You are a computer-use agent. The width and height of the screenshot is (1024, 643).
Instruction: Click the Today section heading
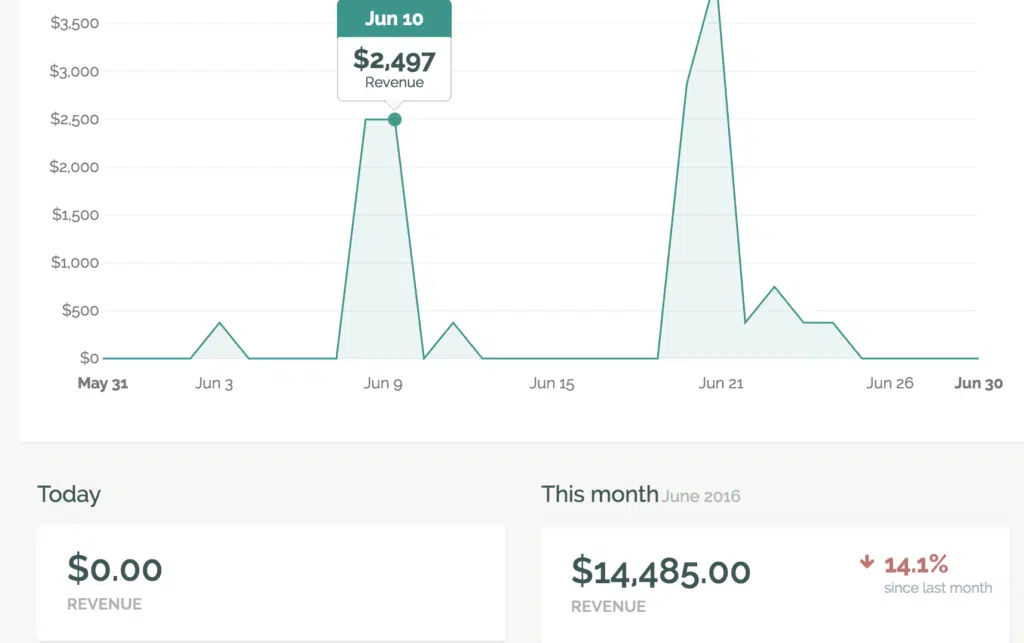(x=69, y=494)
